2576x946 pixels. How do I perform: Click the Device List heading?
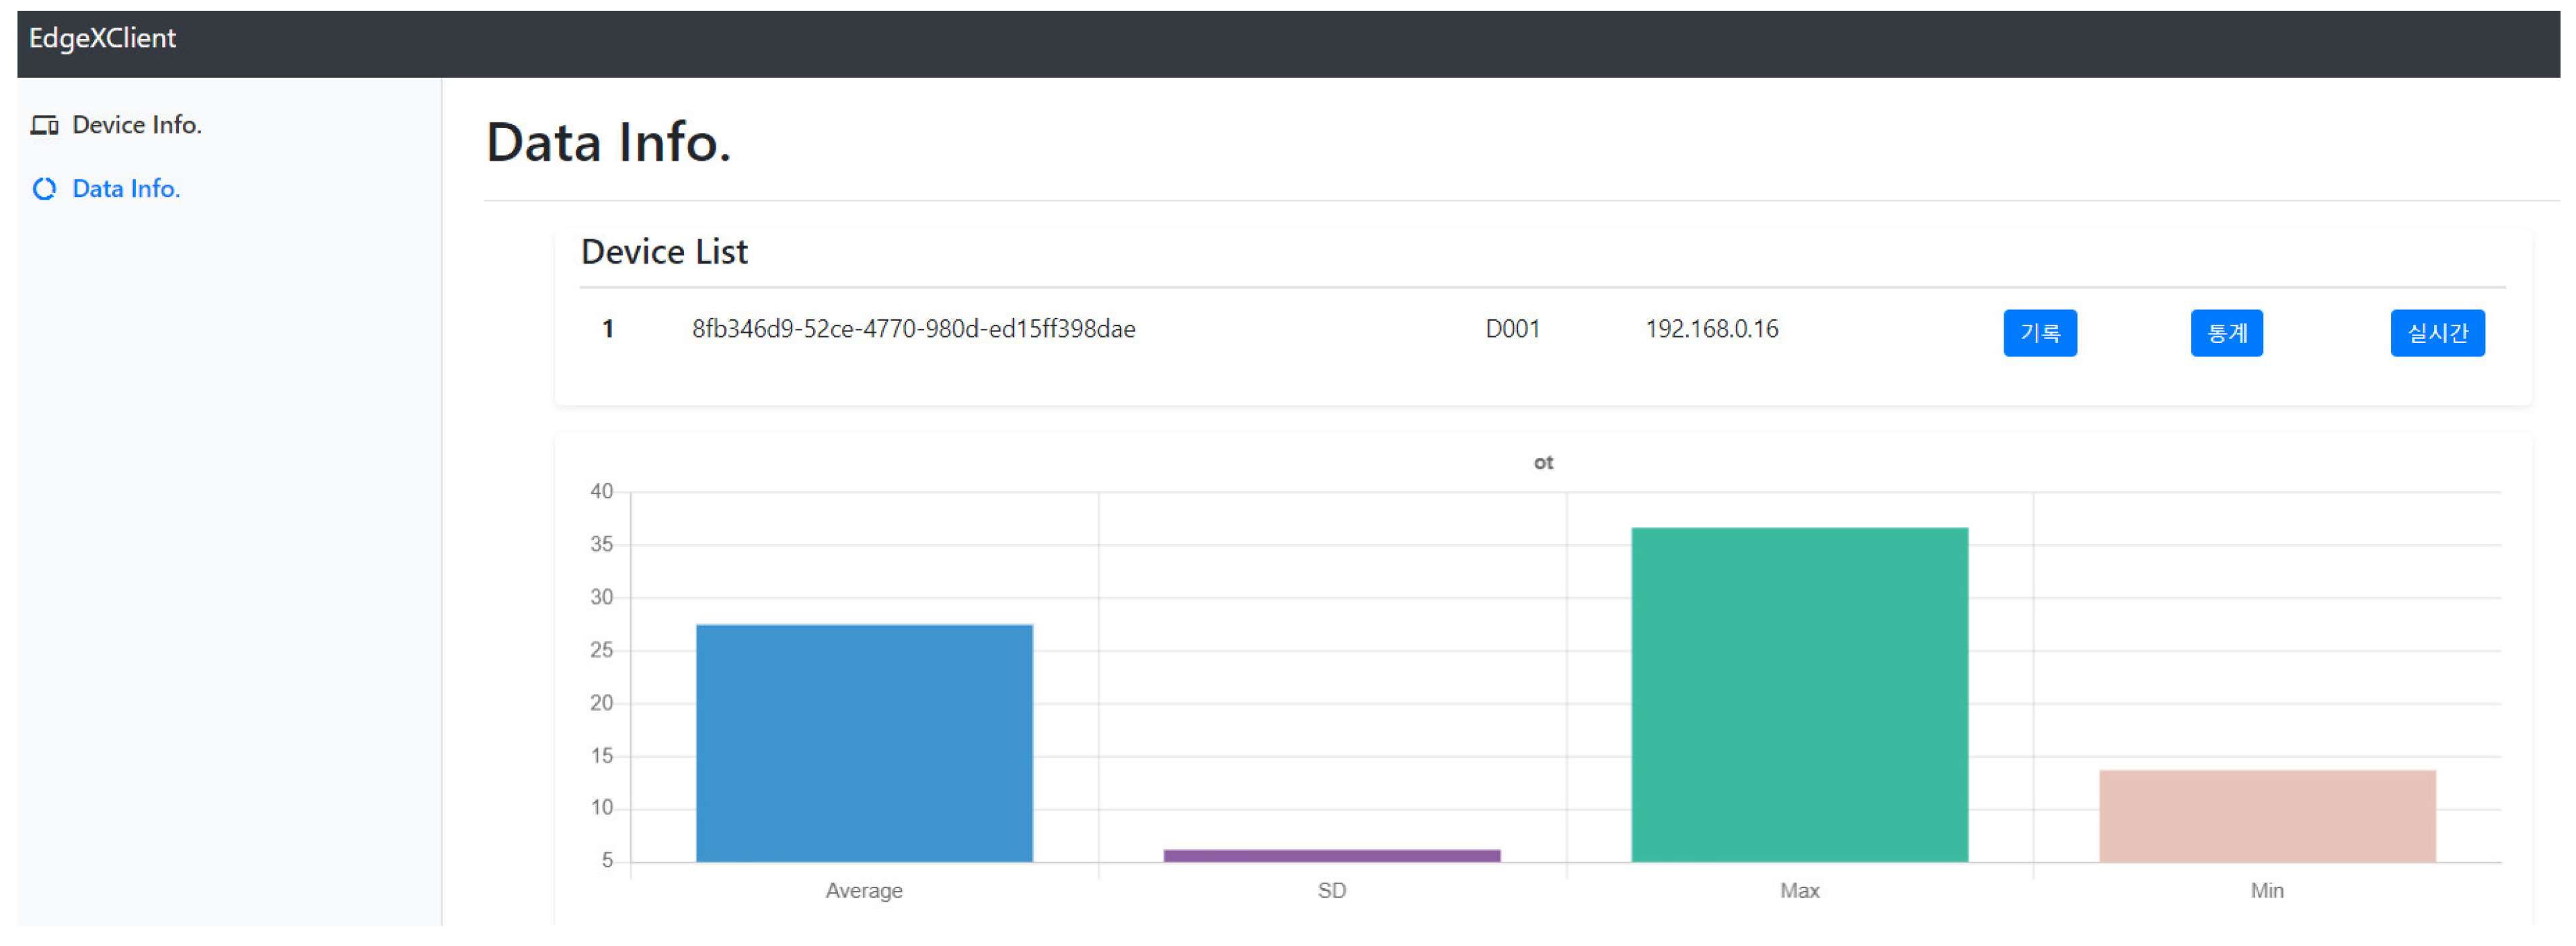pyautogui.click(x=664, y=252)
